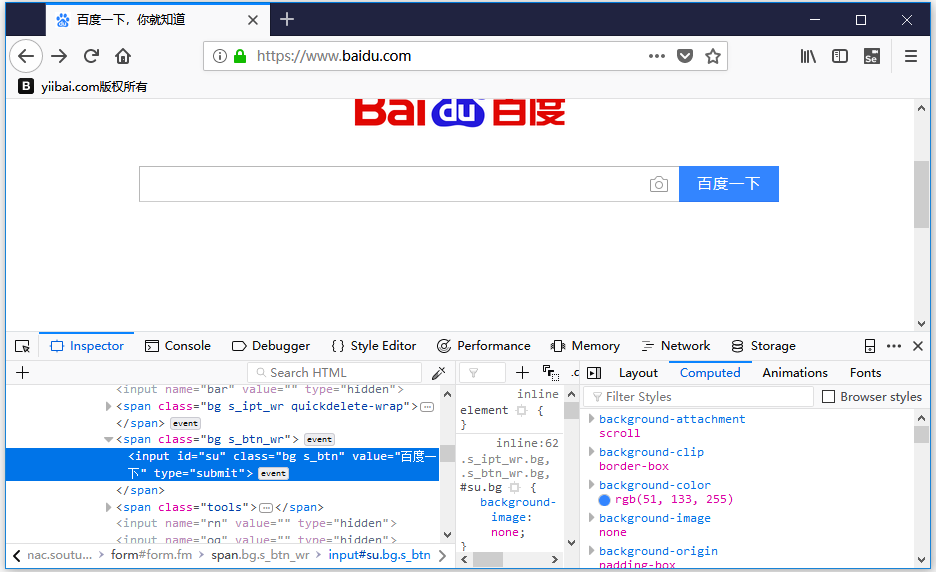
Task: Close the Baidu browser tab
Action: click(253, 20)
